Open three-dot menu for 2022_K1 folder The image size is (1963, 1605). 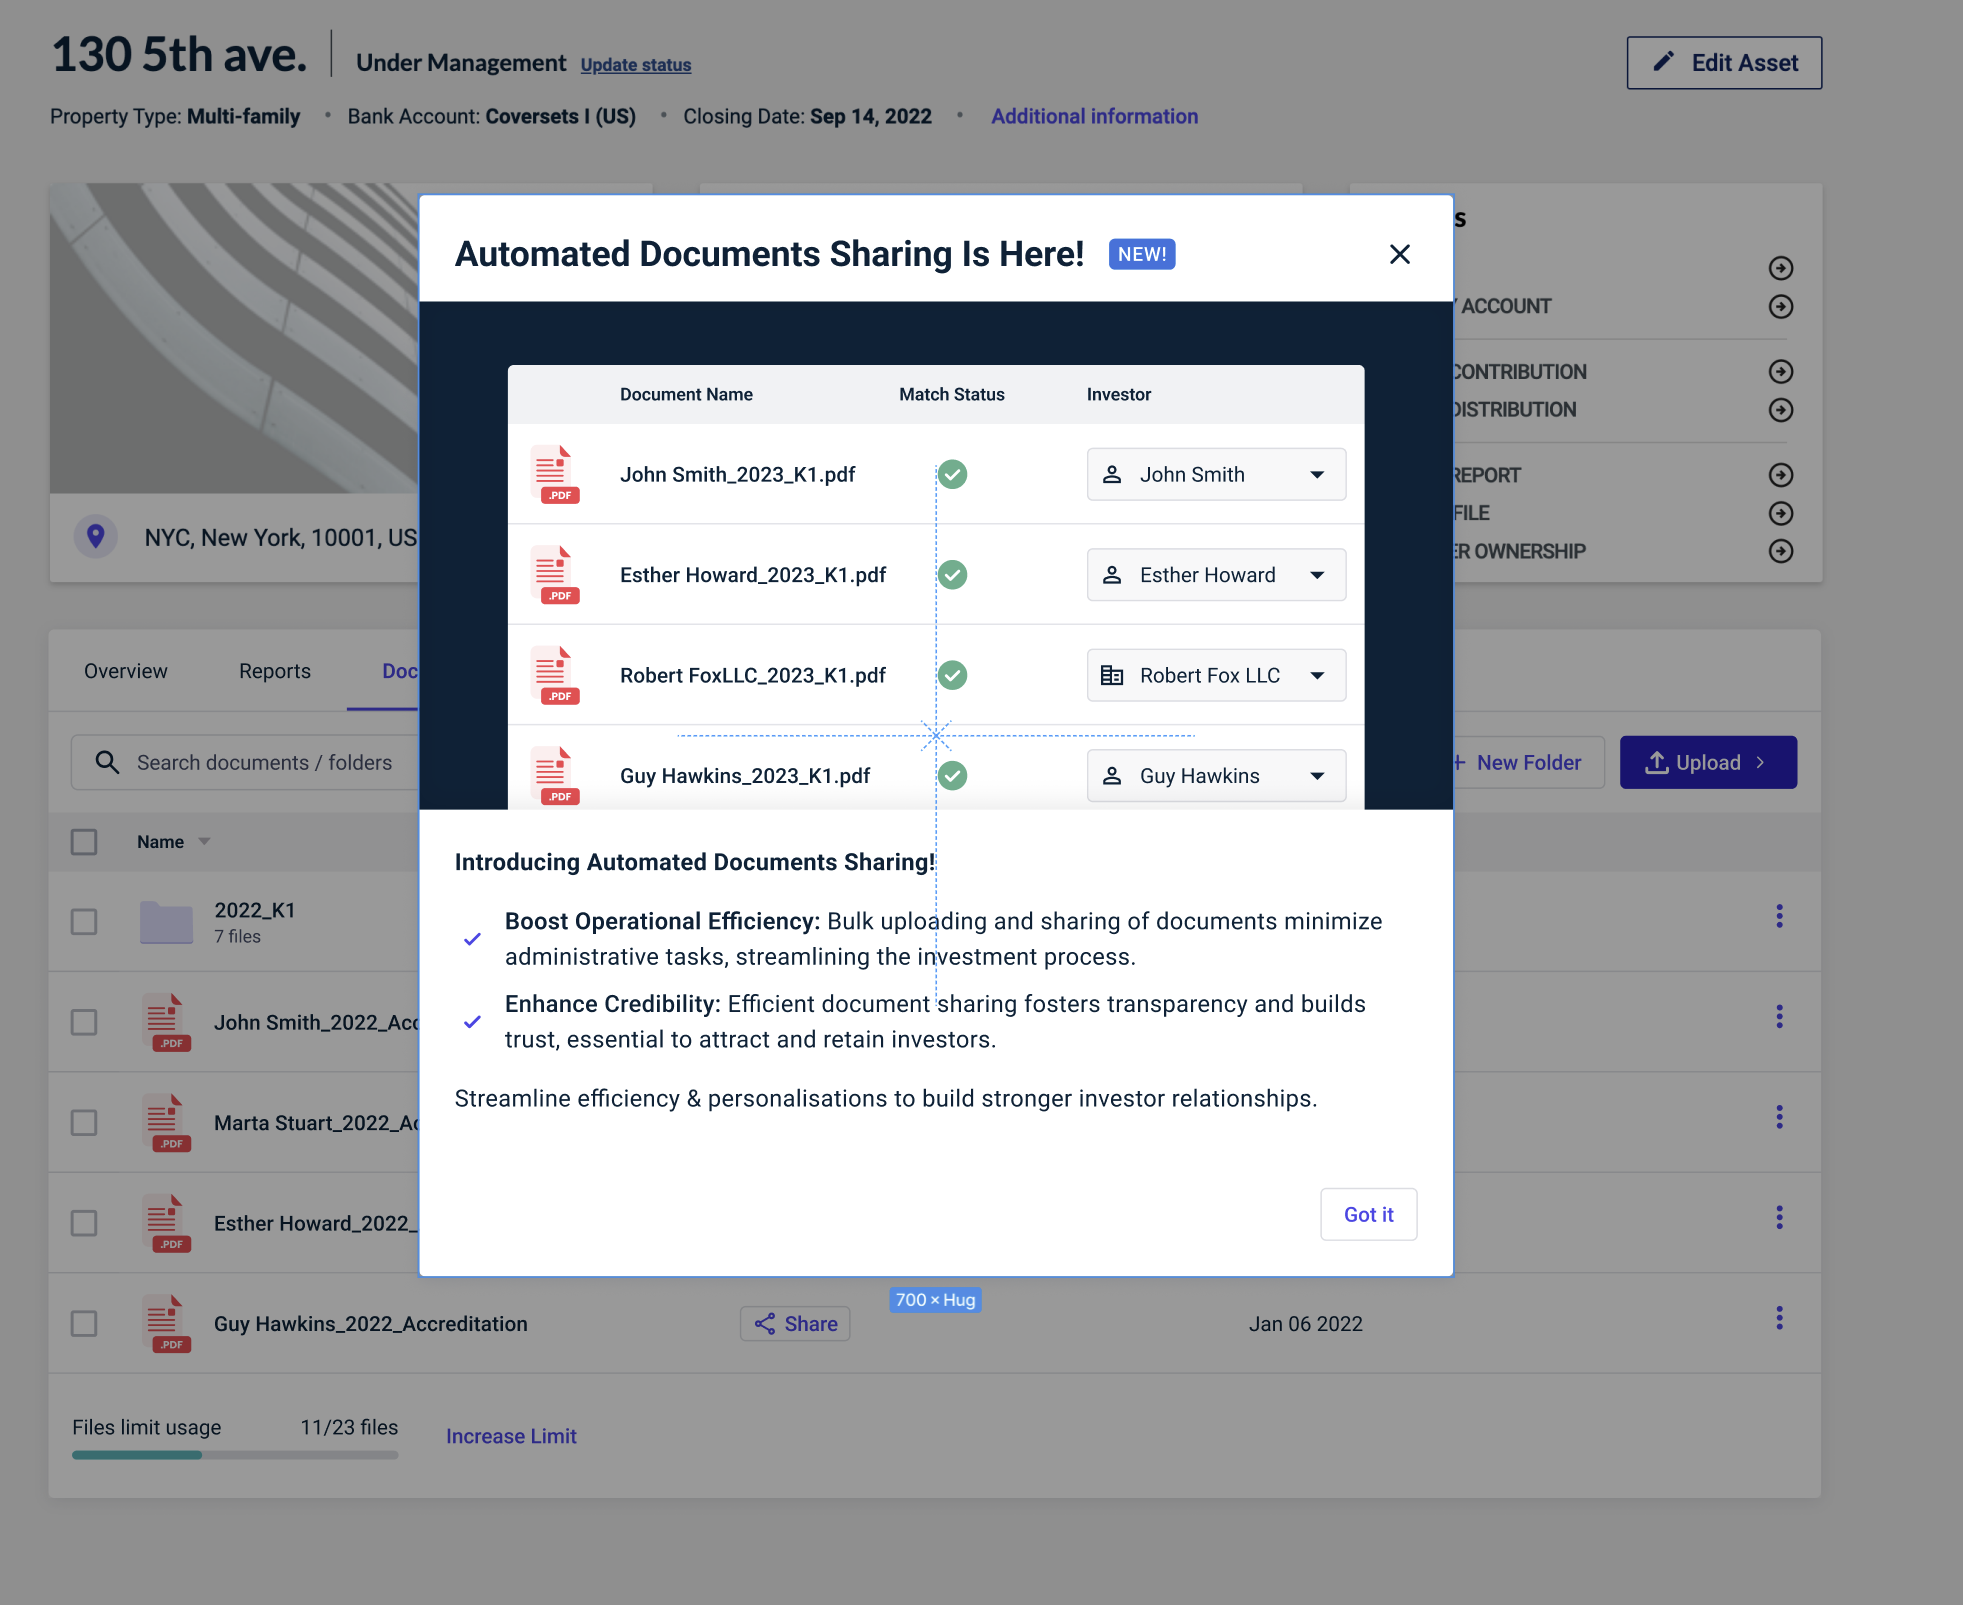(1779, 916)
